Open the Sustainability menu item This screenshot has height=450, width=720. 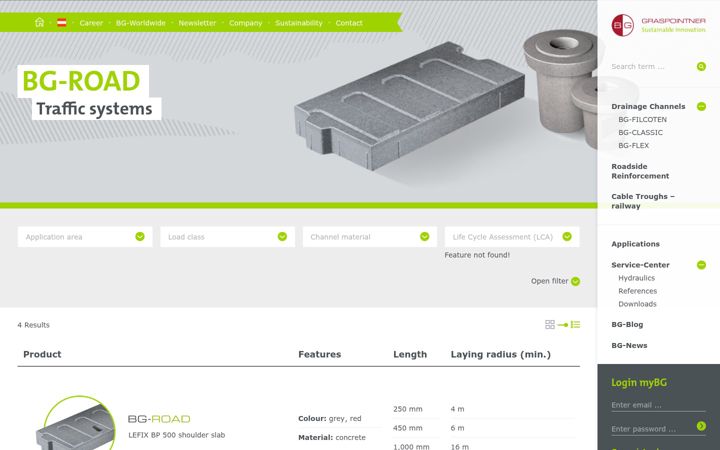(x=298, y=23)
